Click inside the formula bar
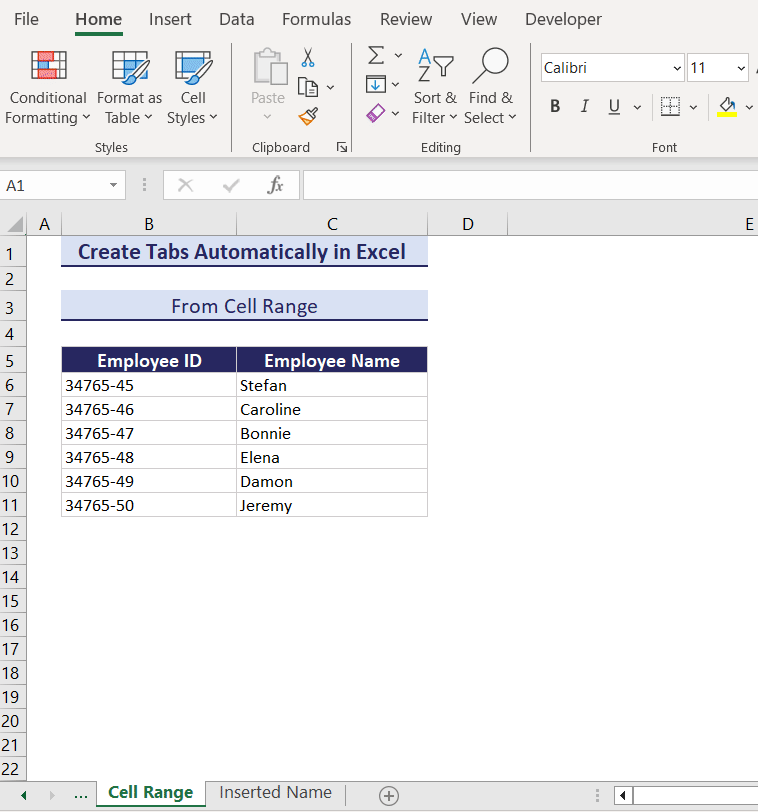Image resolution: width=758 pixels, height=812 pixels. (x=530, y=185)
